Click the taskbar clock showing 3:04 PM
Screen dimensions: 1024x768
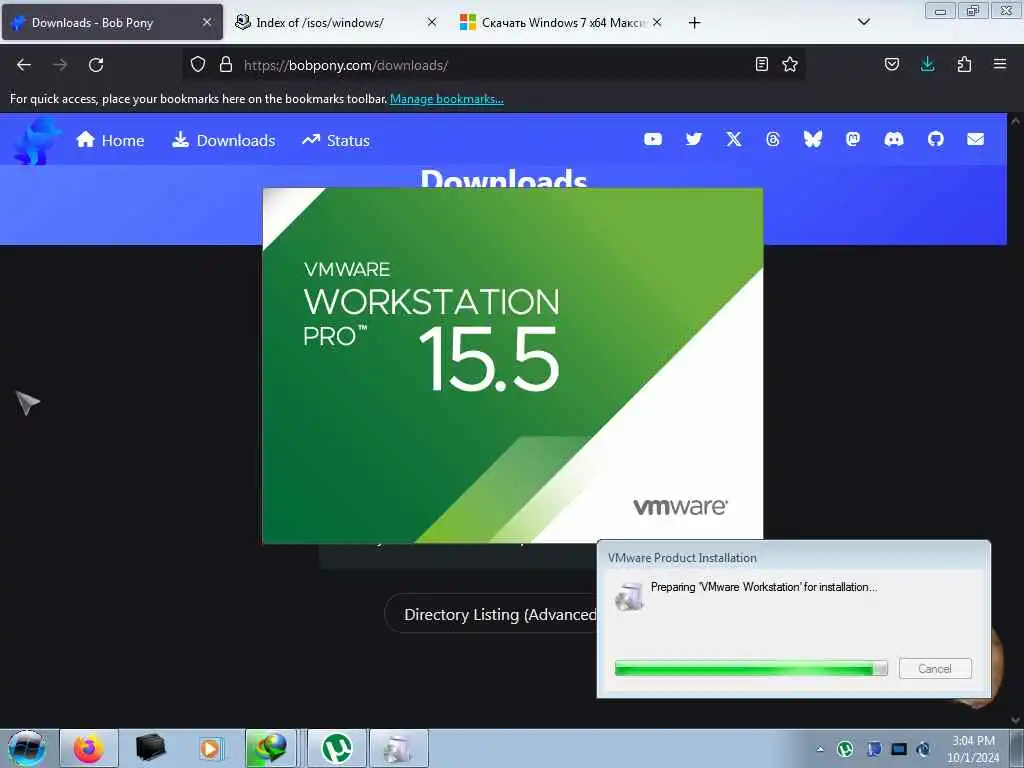(x=974, y=749)
